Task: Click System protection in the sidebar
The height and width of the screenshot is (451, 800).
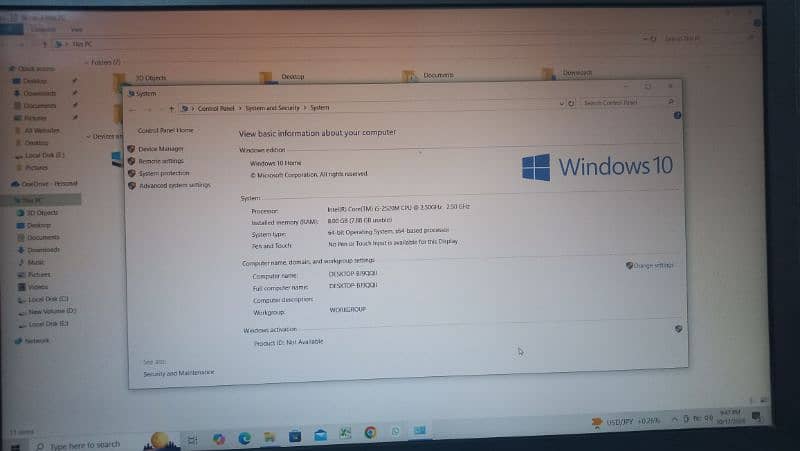Action: tap(164, 173)
